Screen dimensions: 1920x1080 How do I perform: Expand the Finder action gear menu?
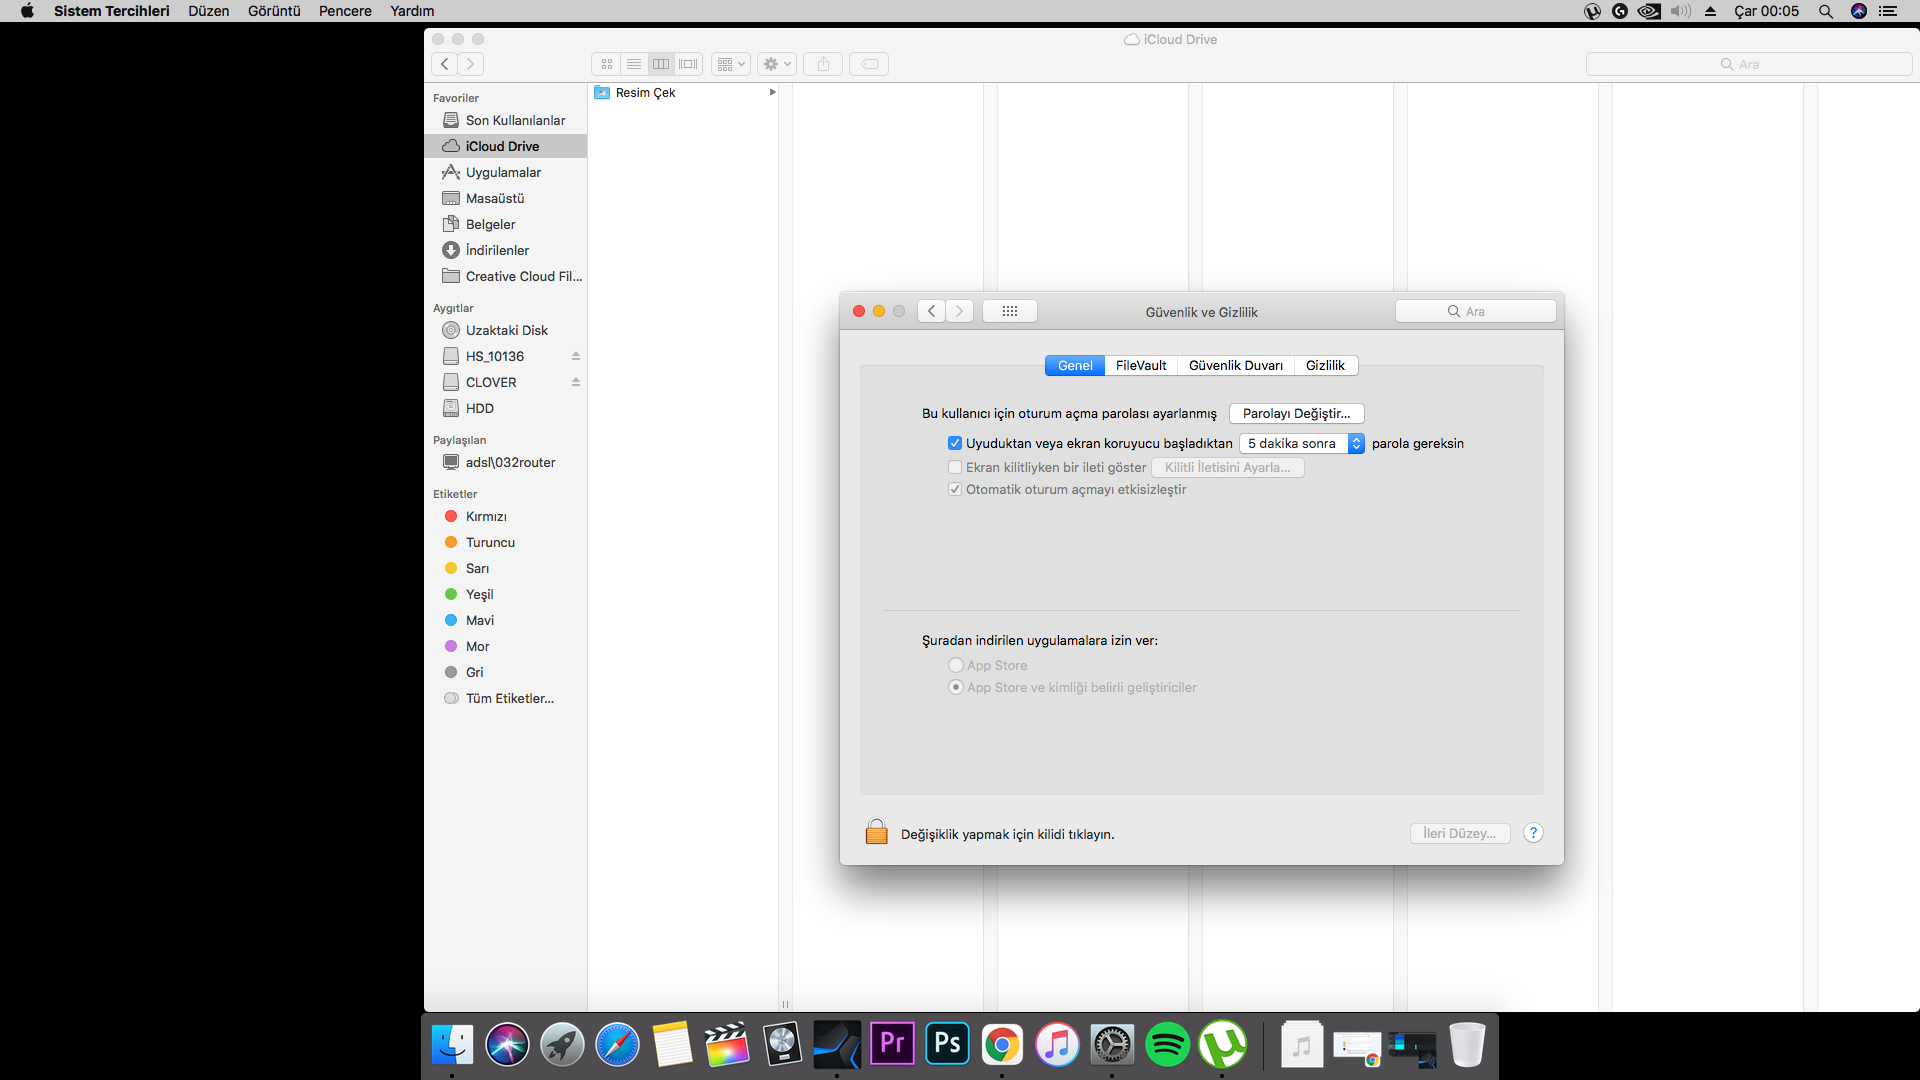tap(777, 64)
